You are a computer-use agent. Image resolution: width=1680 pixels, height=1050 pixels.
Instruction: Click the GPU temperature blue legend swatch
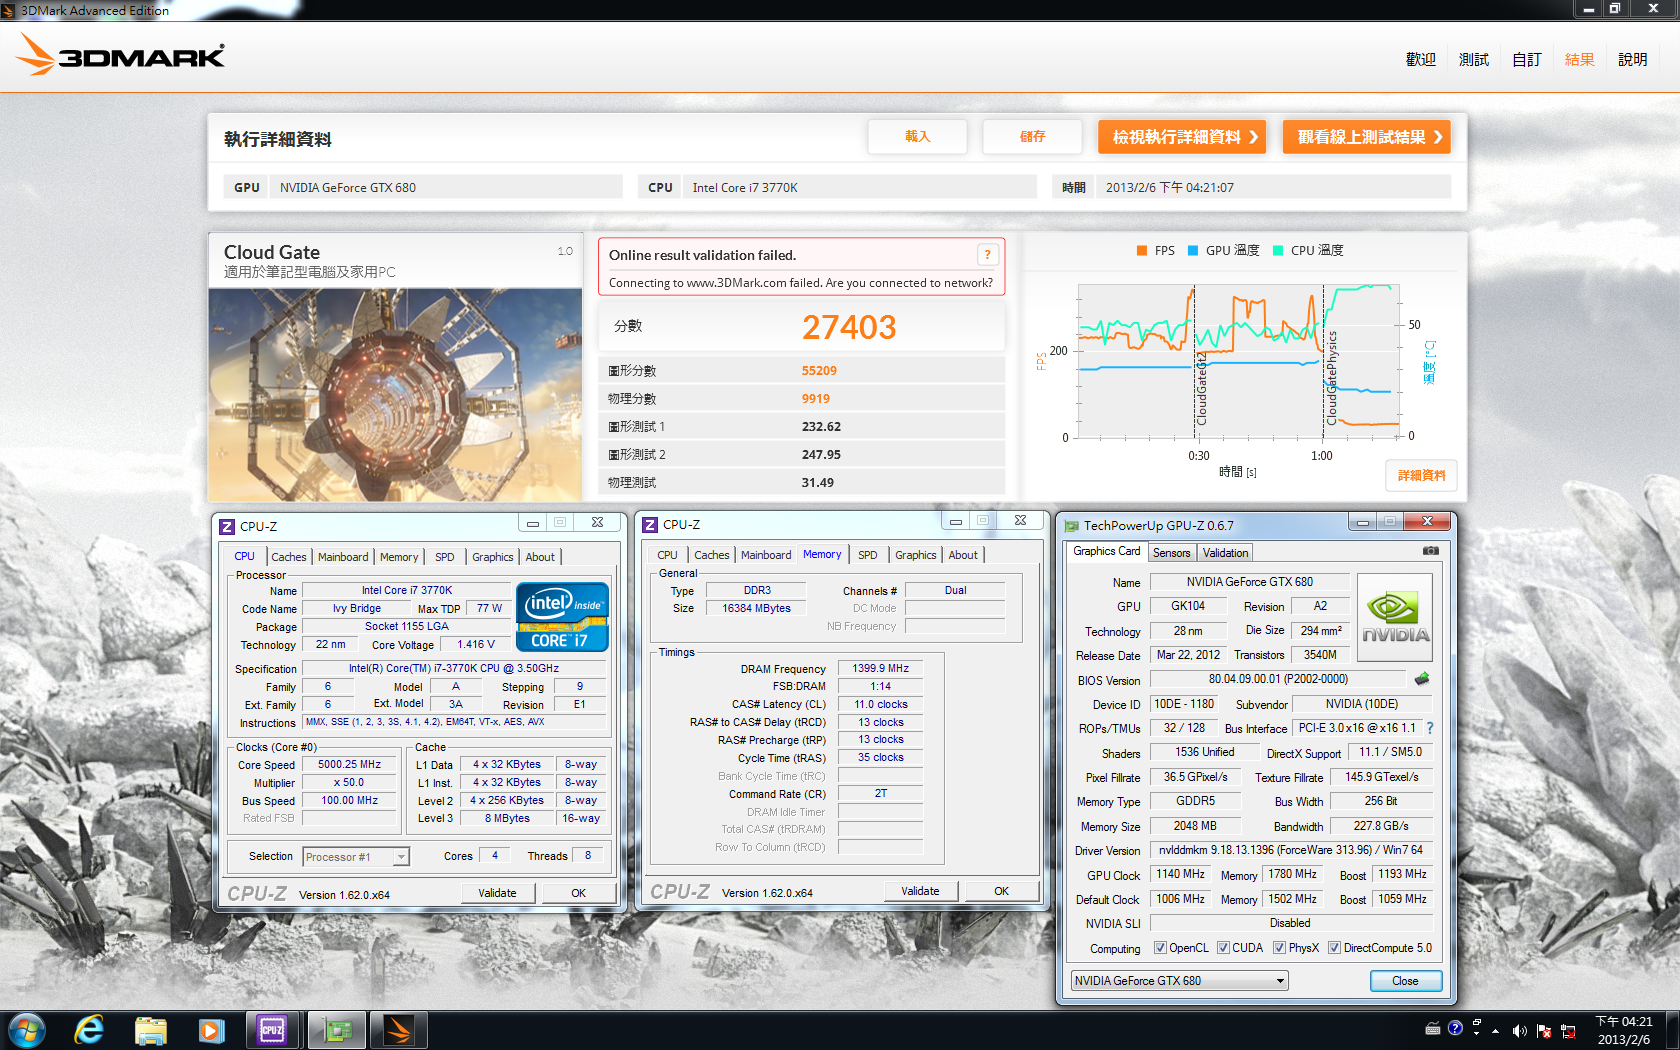click(1193, 251)
